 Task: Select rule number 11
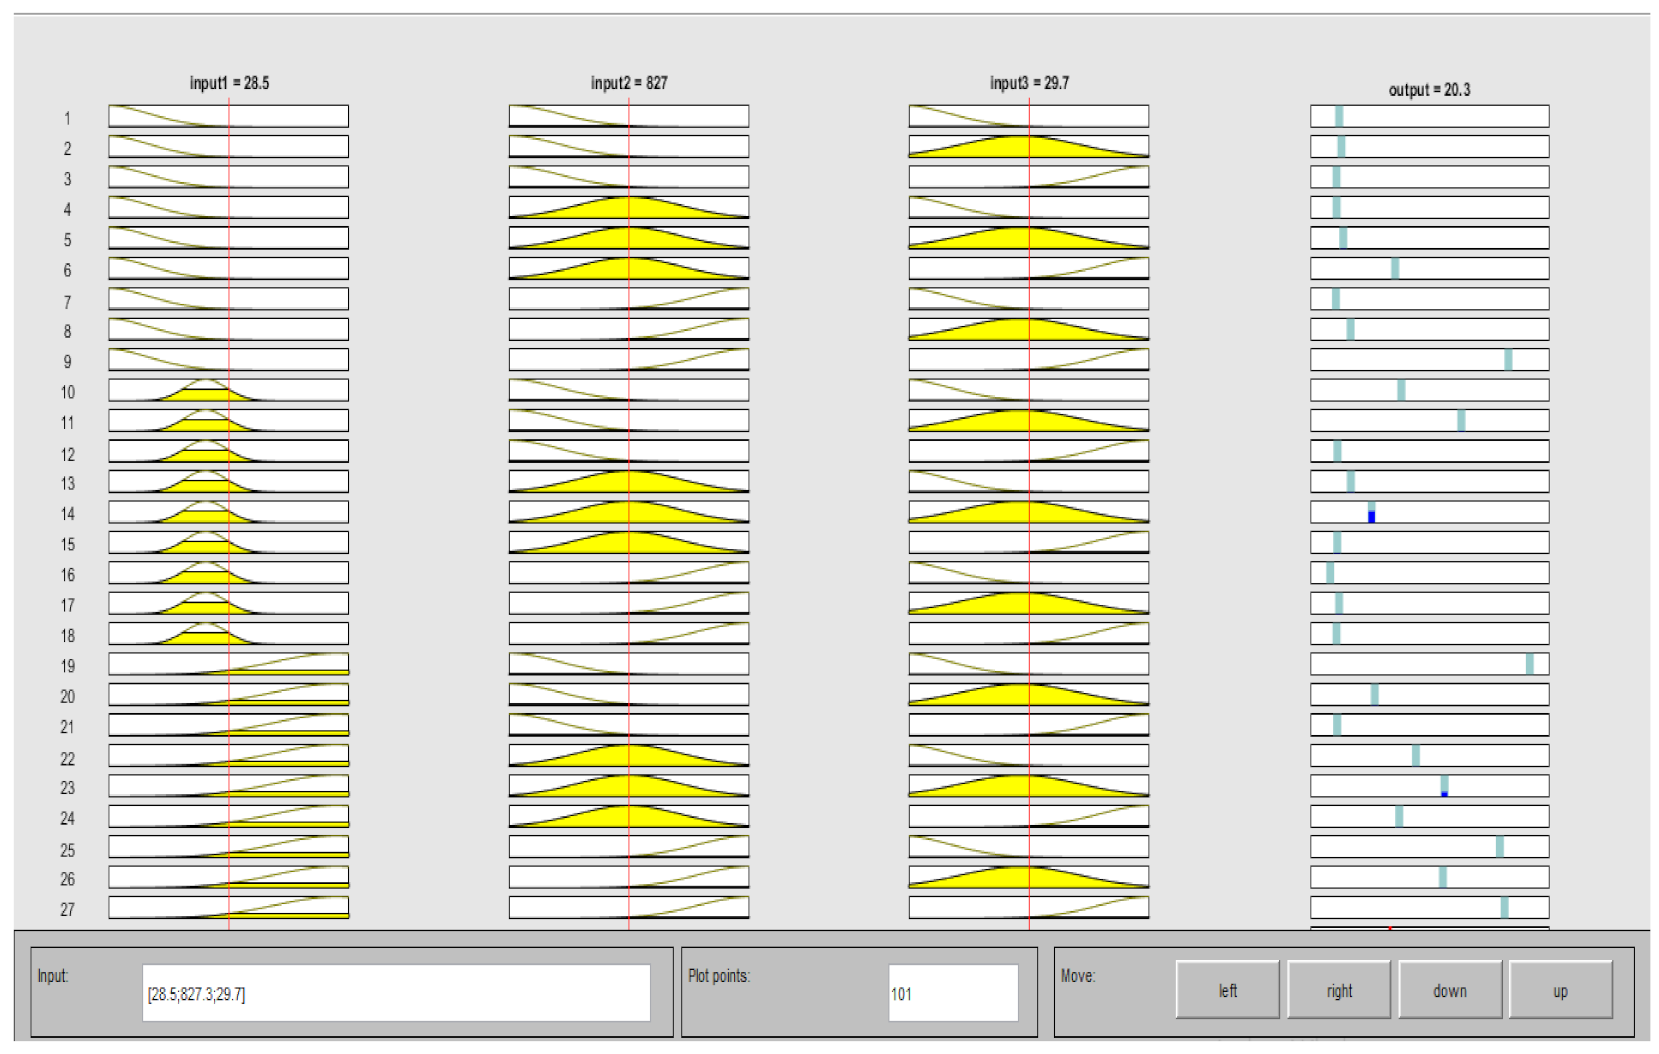(68, 422)
